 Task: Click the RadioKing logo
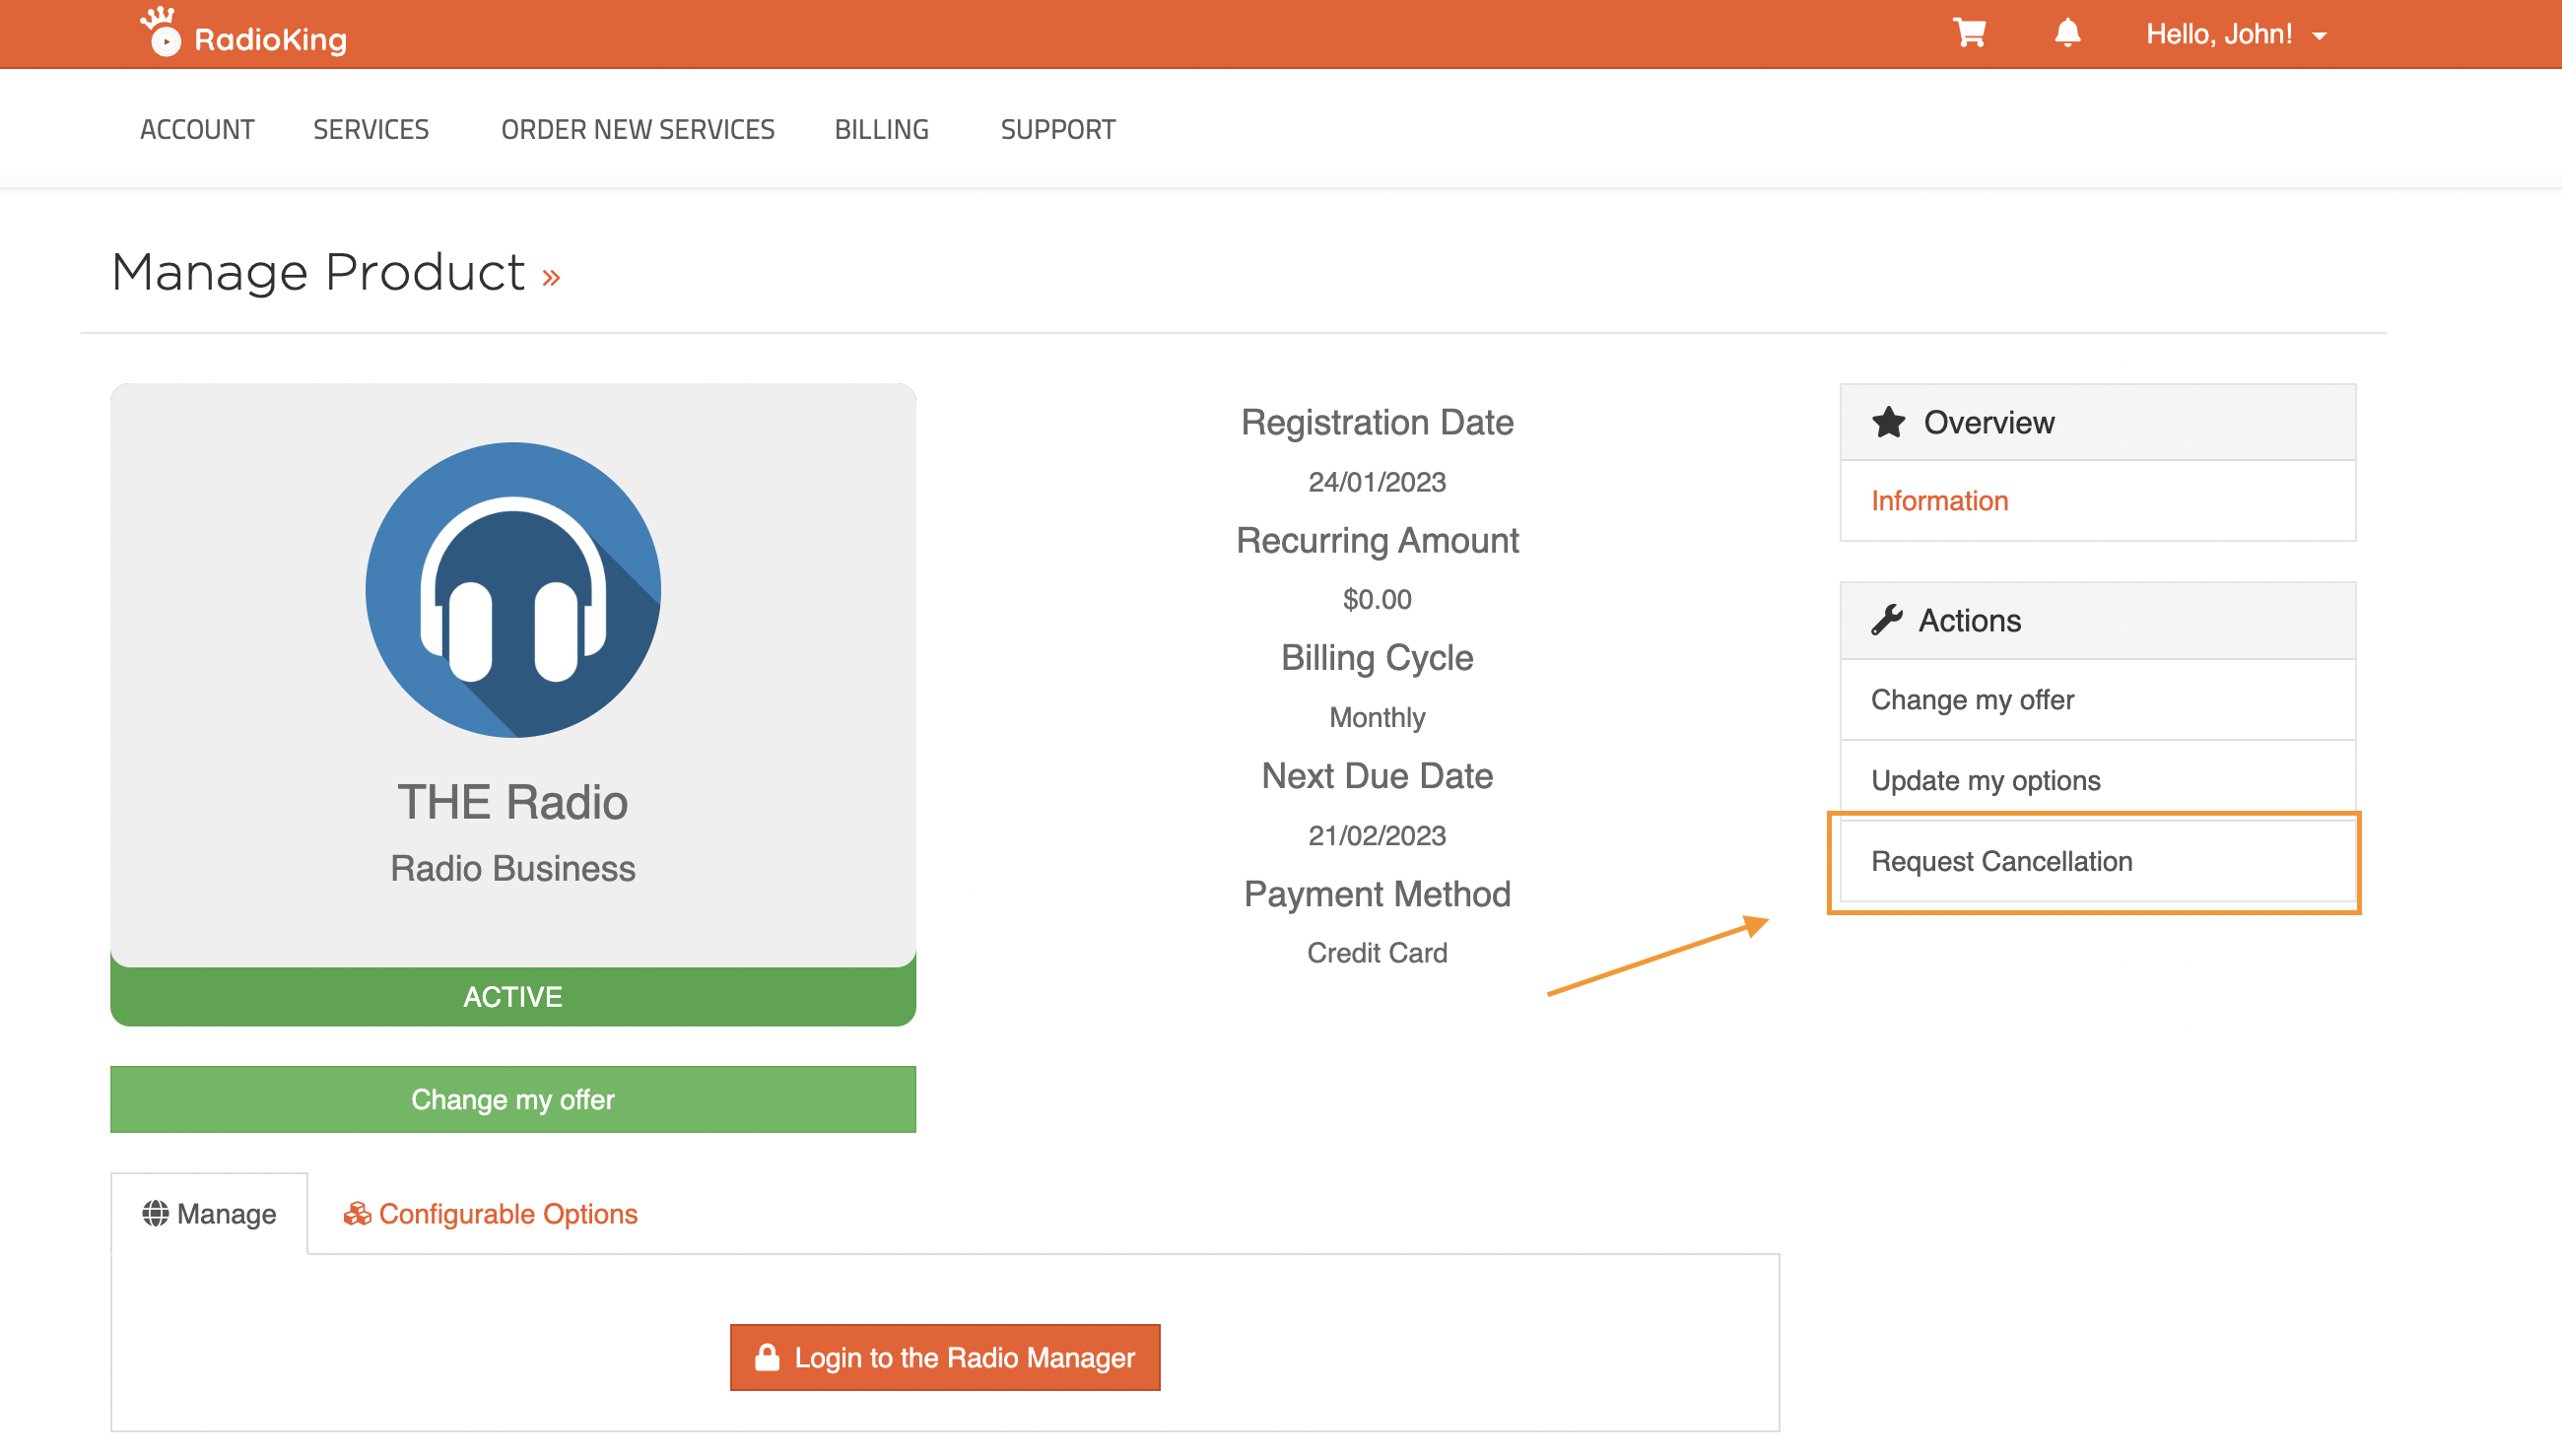[x=243, y=33]
